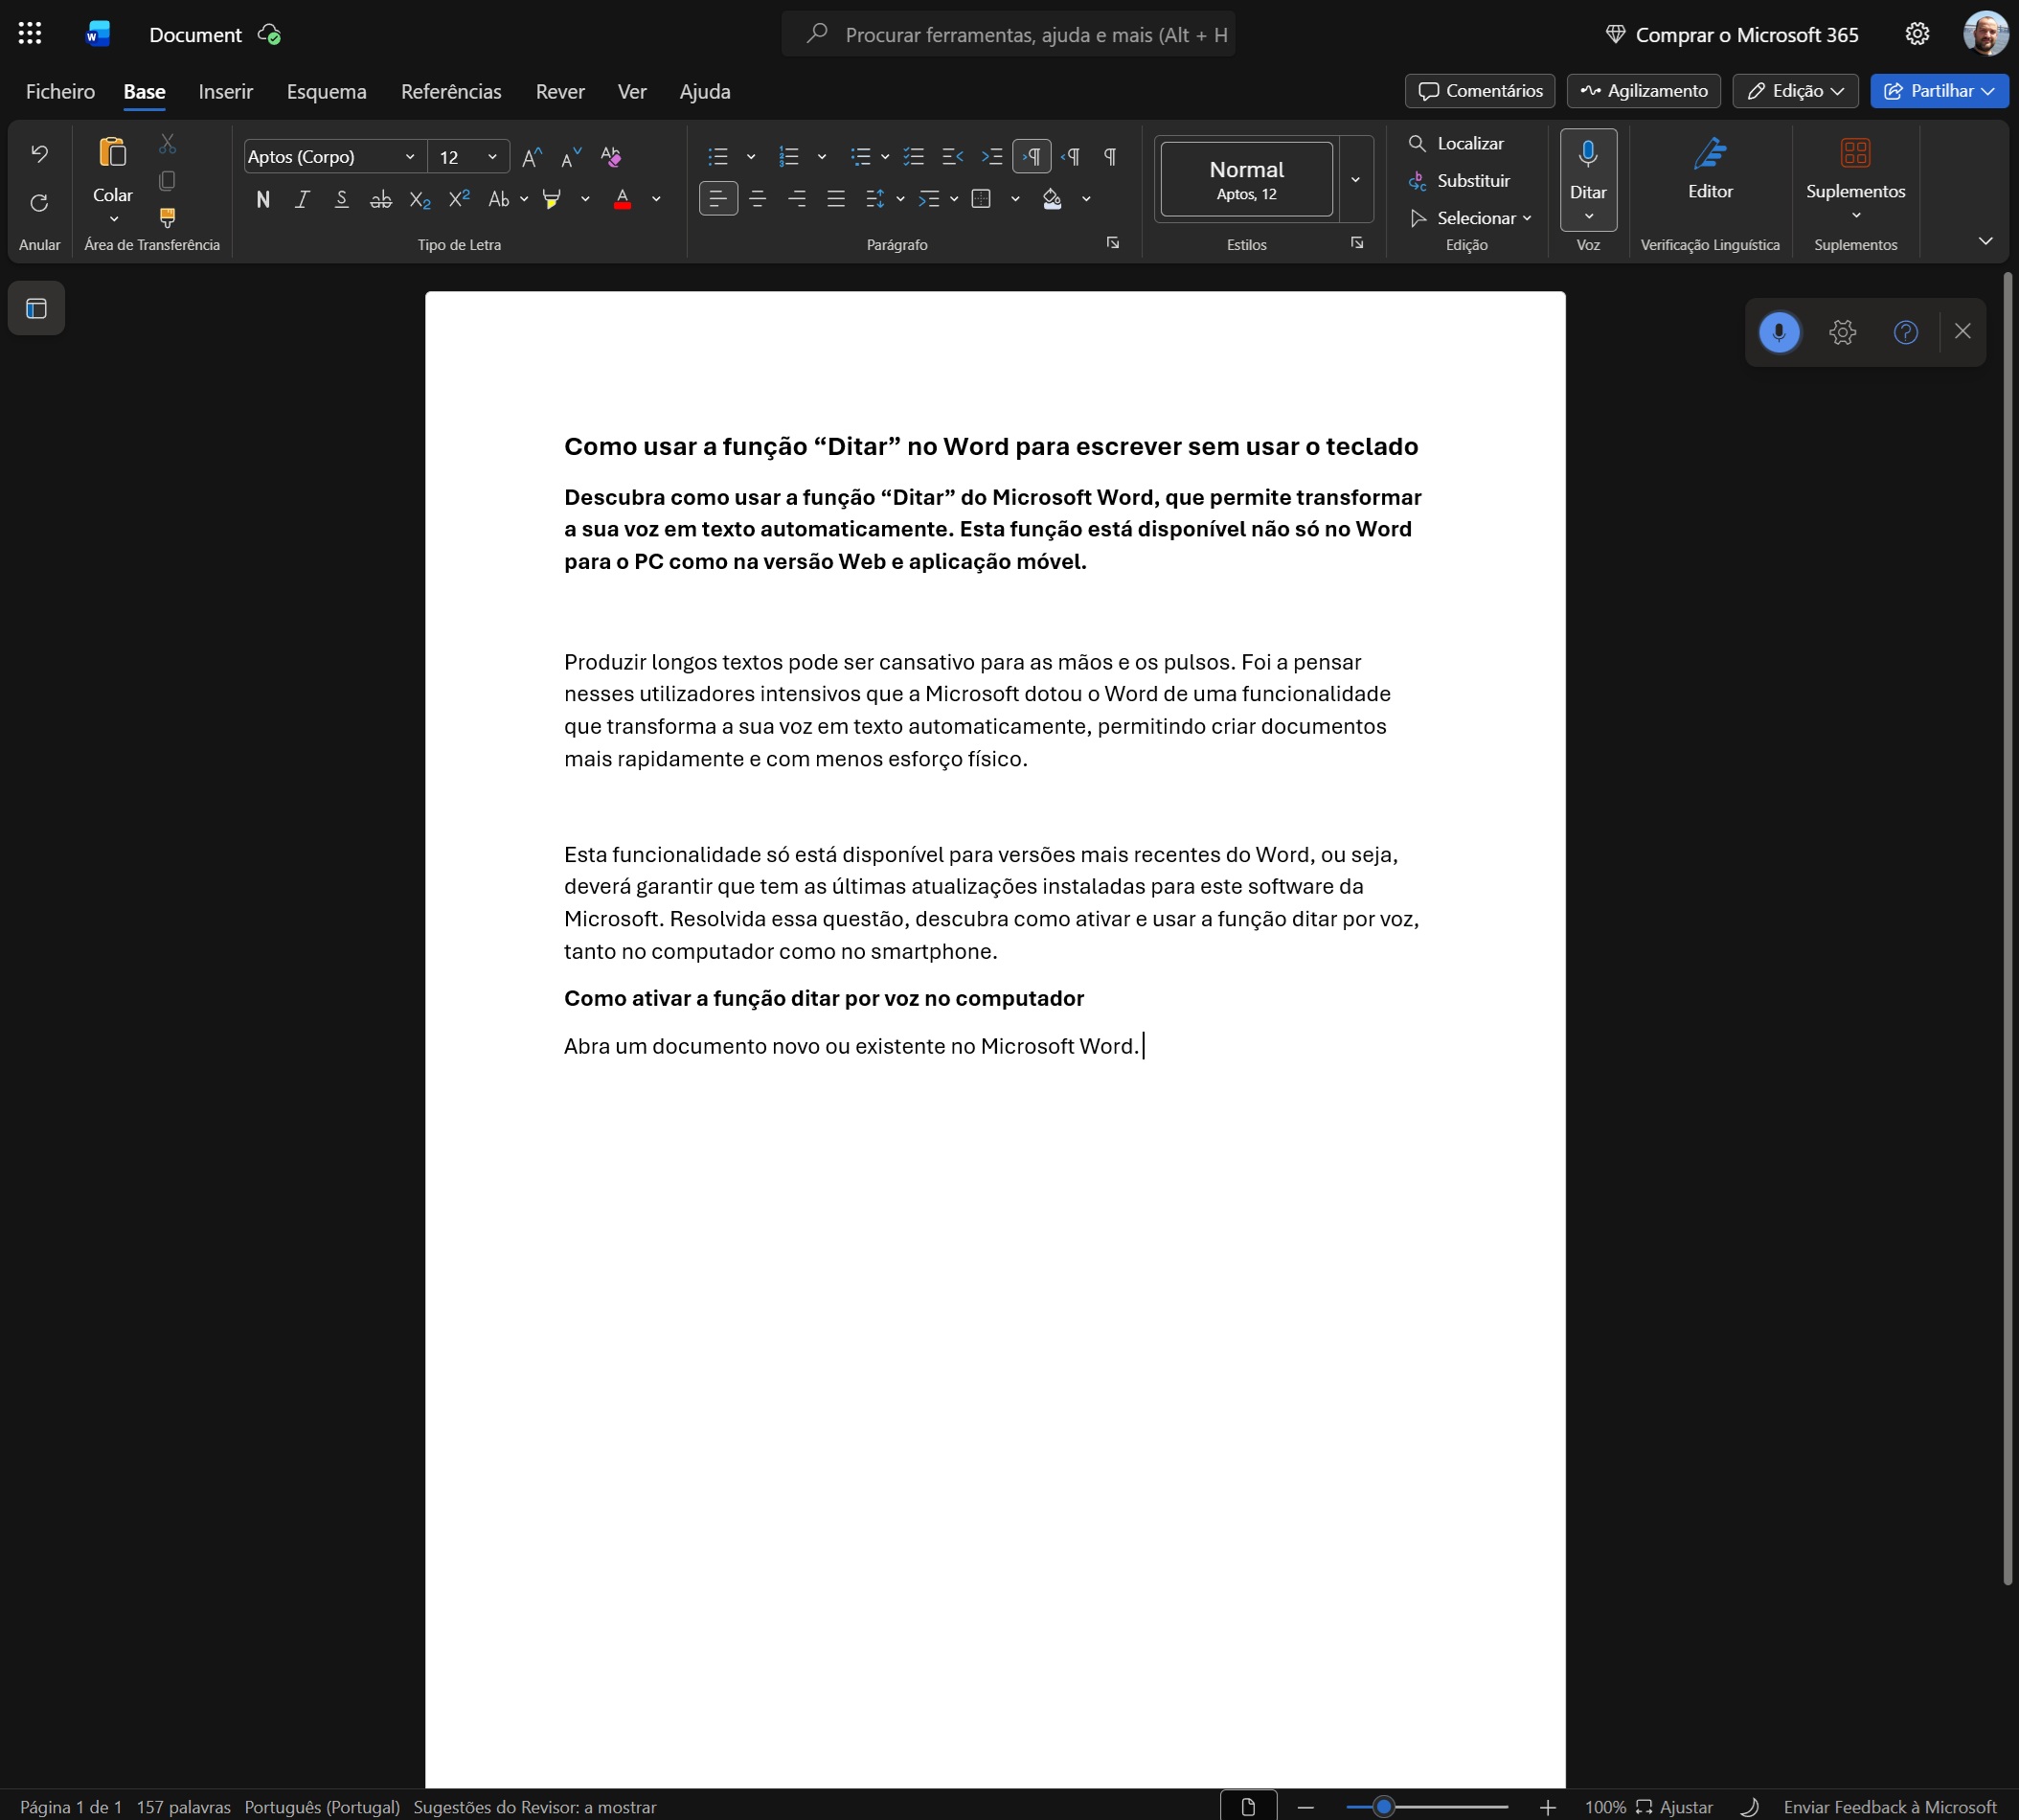Screen dimensions: 2019x1820
Task: Click the Comentários button
Action: pyautogui.click(x=1479, y=91)
